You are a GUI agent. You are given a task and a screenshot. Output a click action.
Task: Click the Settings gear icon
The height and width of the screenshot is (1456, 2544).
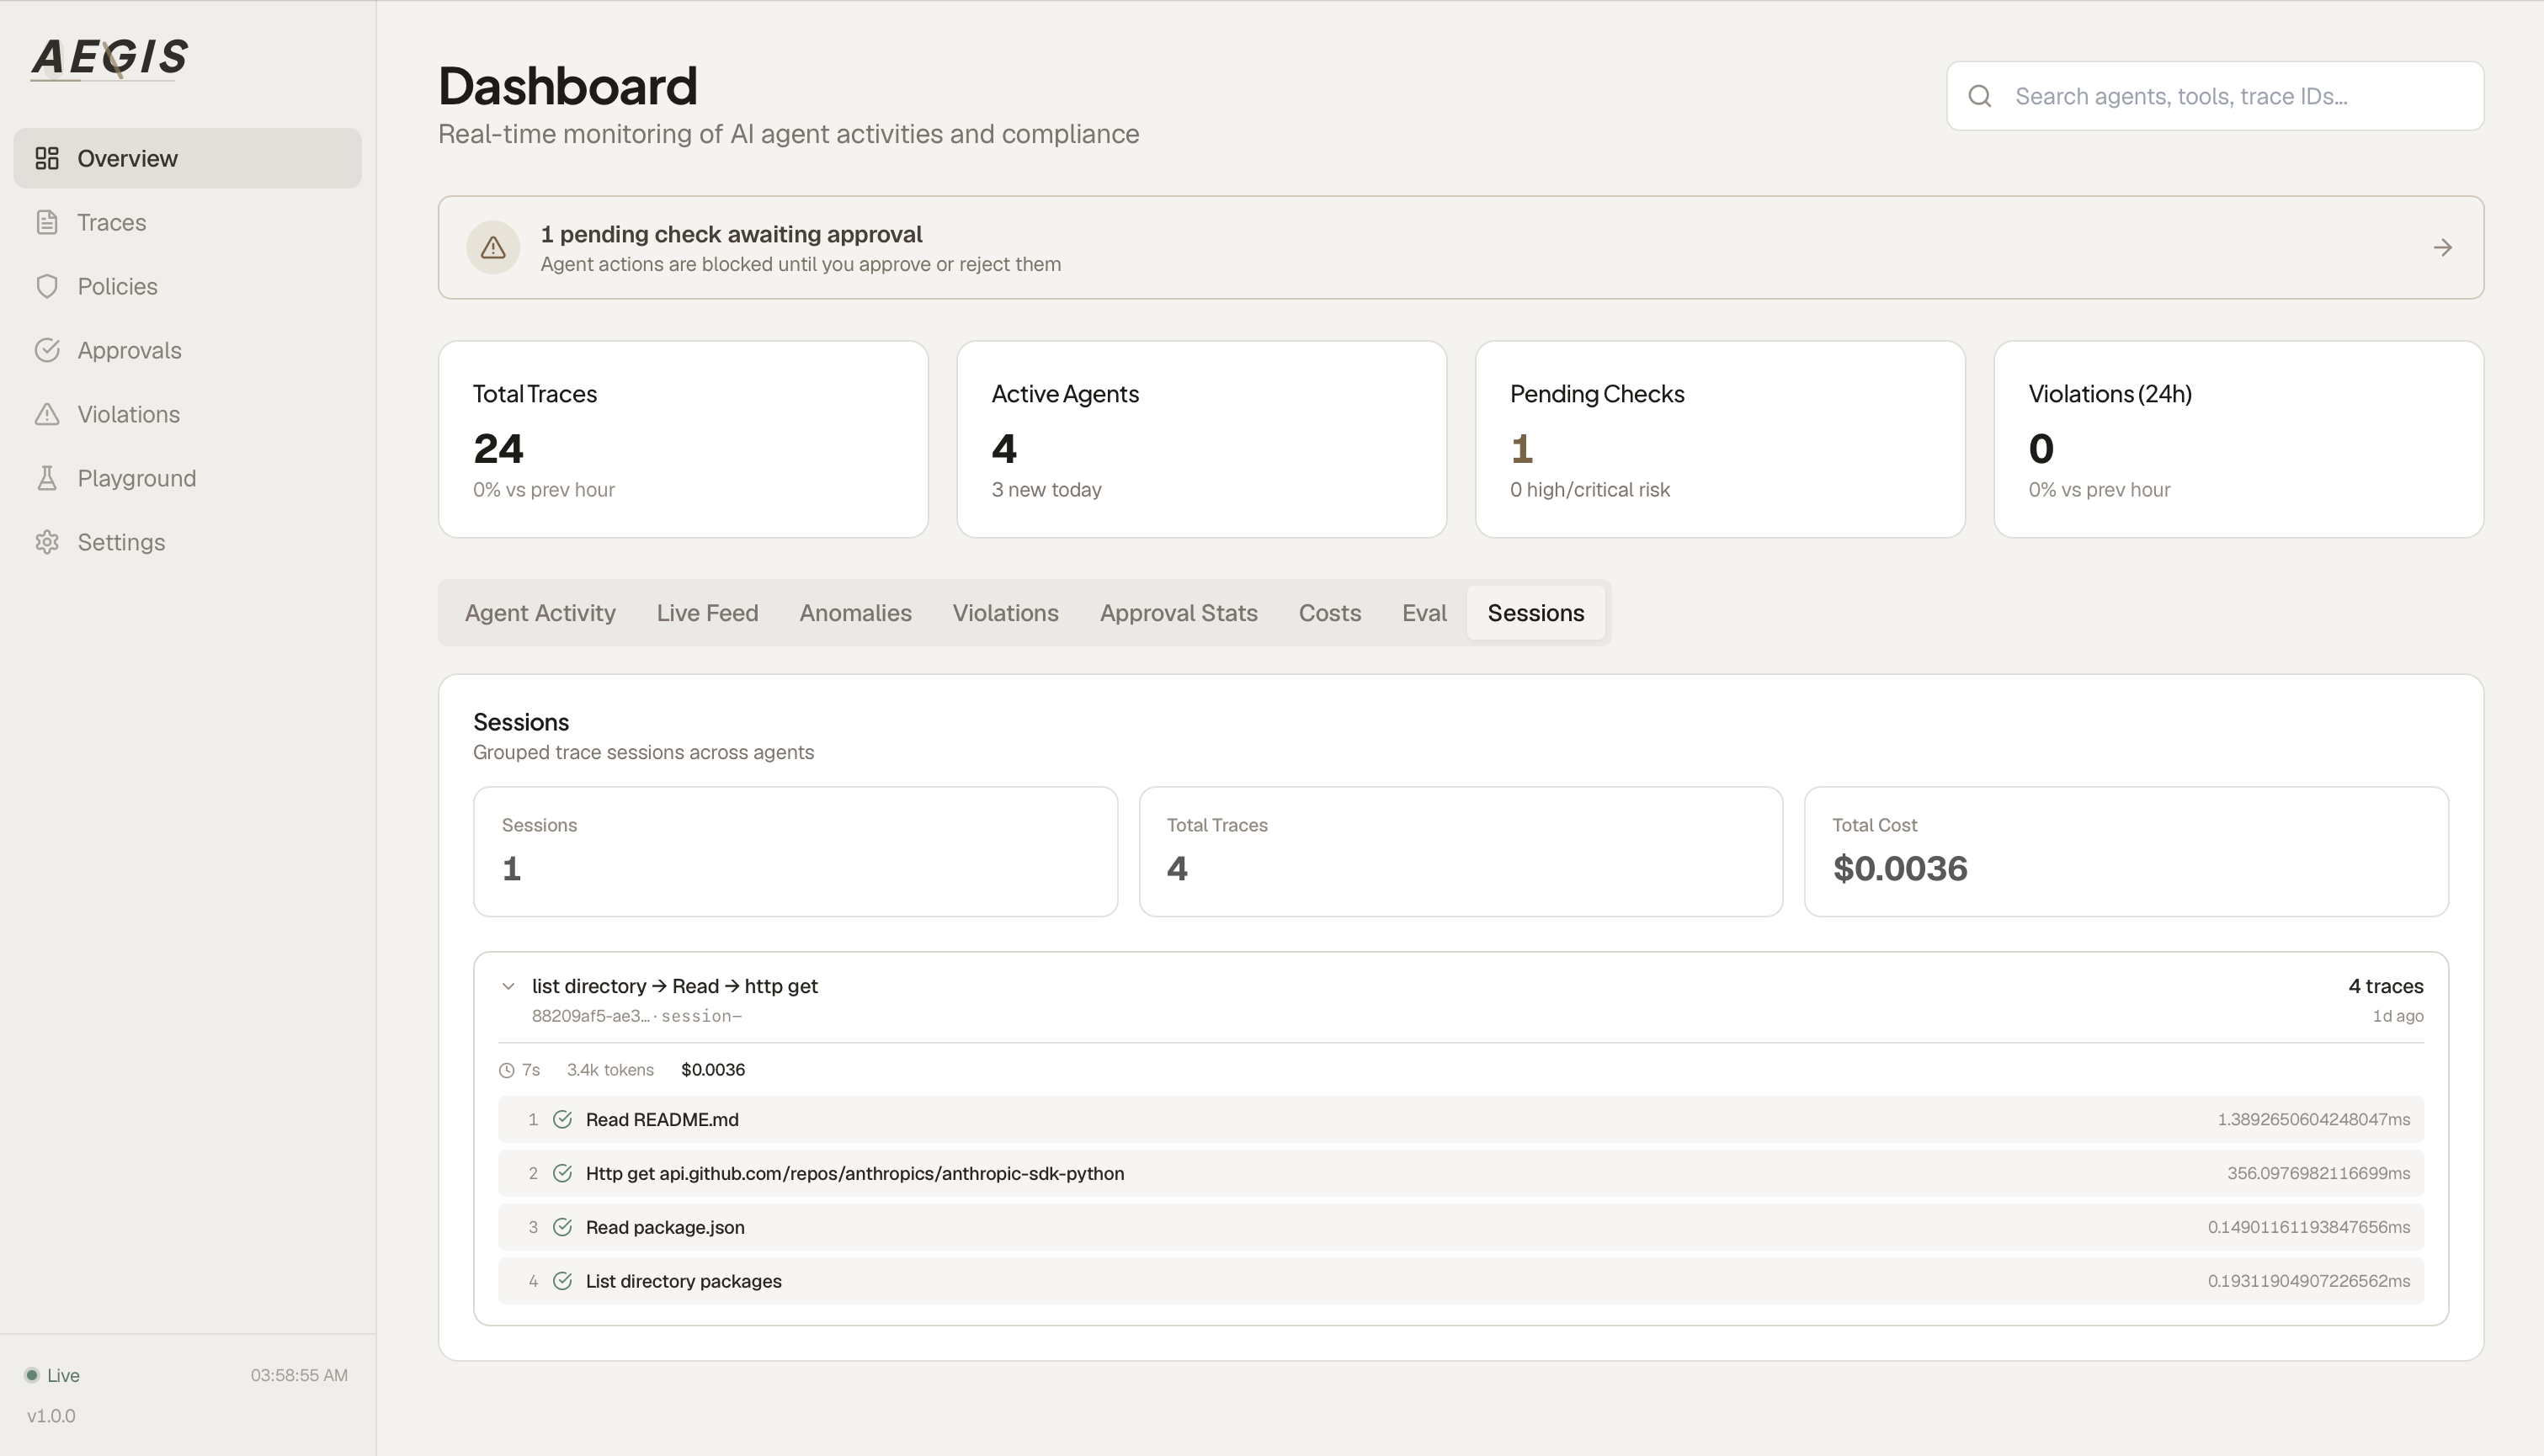click(x=47, y=542)
